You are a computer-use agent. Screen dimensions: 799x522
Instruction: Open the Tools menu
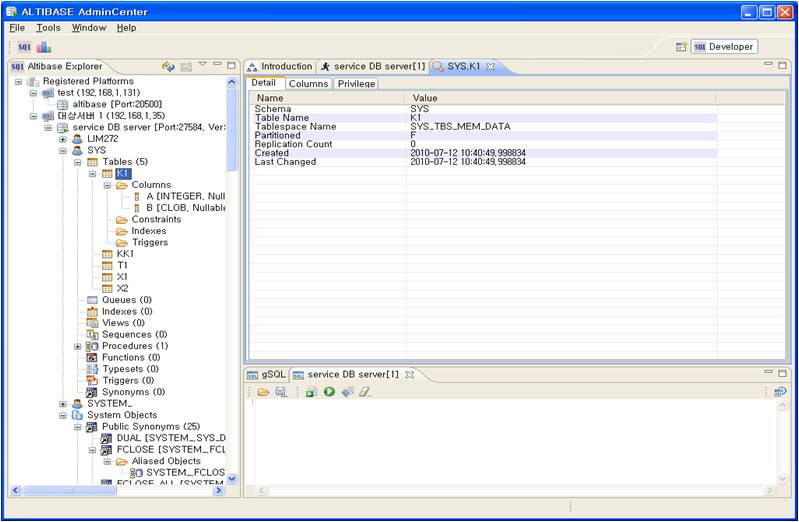[x=48, y=28]
